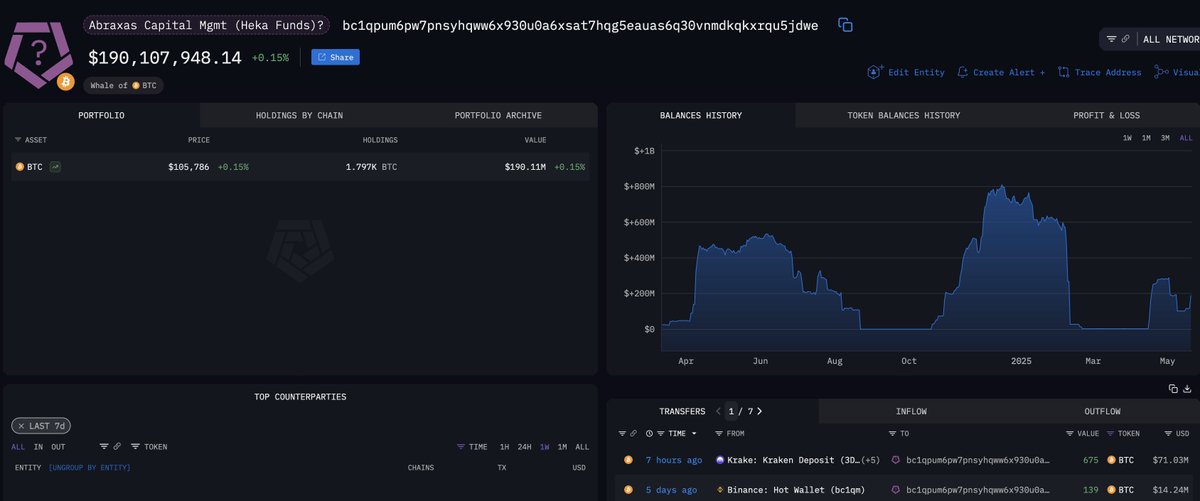1200x501 pixels.
Task: Click the entity avatar with question mark
Action: click(x=38, y=53)
